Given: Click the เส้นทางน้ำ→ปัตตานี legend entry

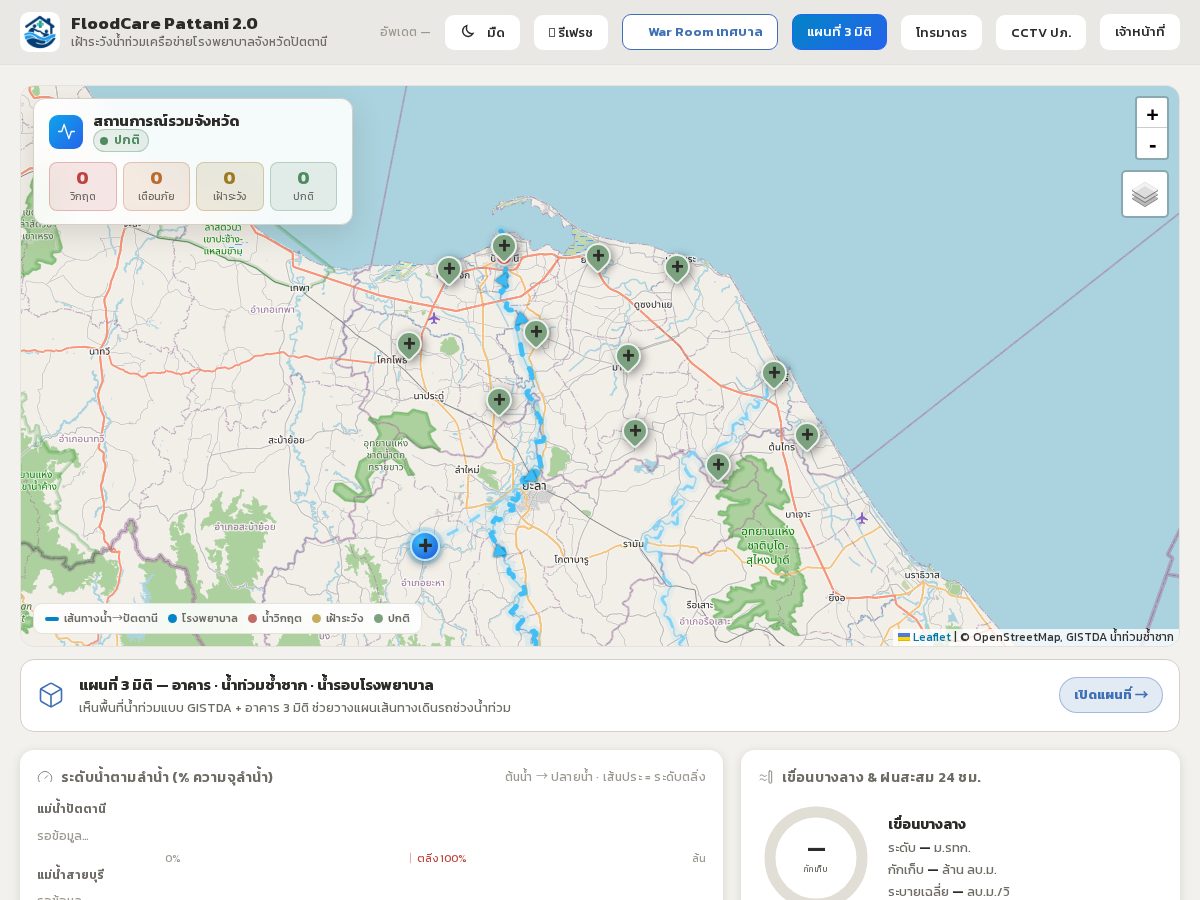Looking at the screenshot, I should click(x=102, y=618).
